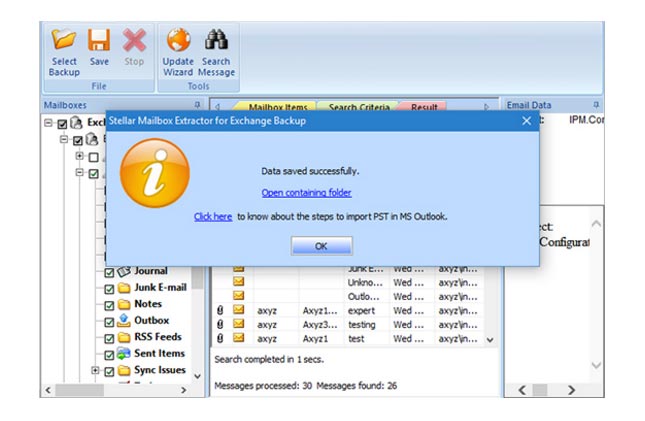This screenshot has width=645, height=421.
Task: Toggle the Sync Issues checkbox
Action: coord(109,371)
